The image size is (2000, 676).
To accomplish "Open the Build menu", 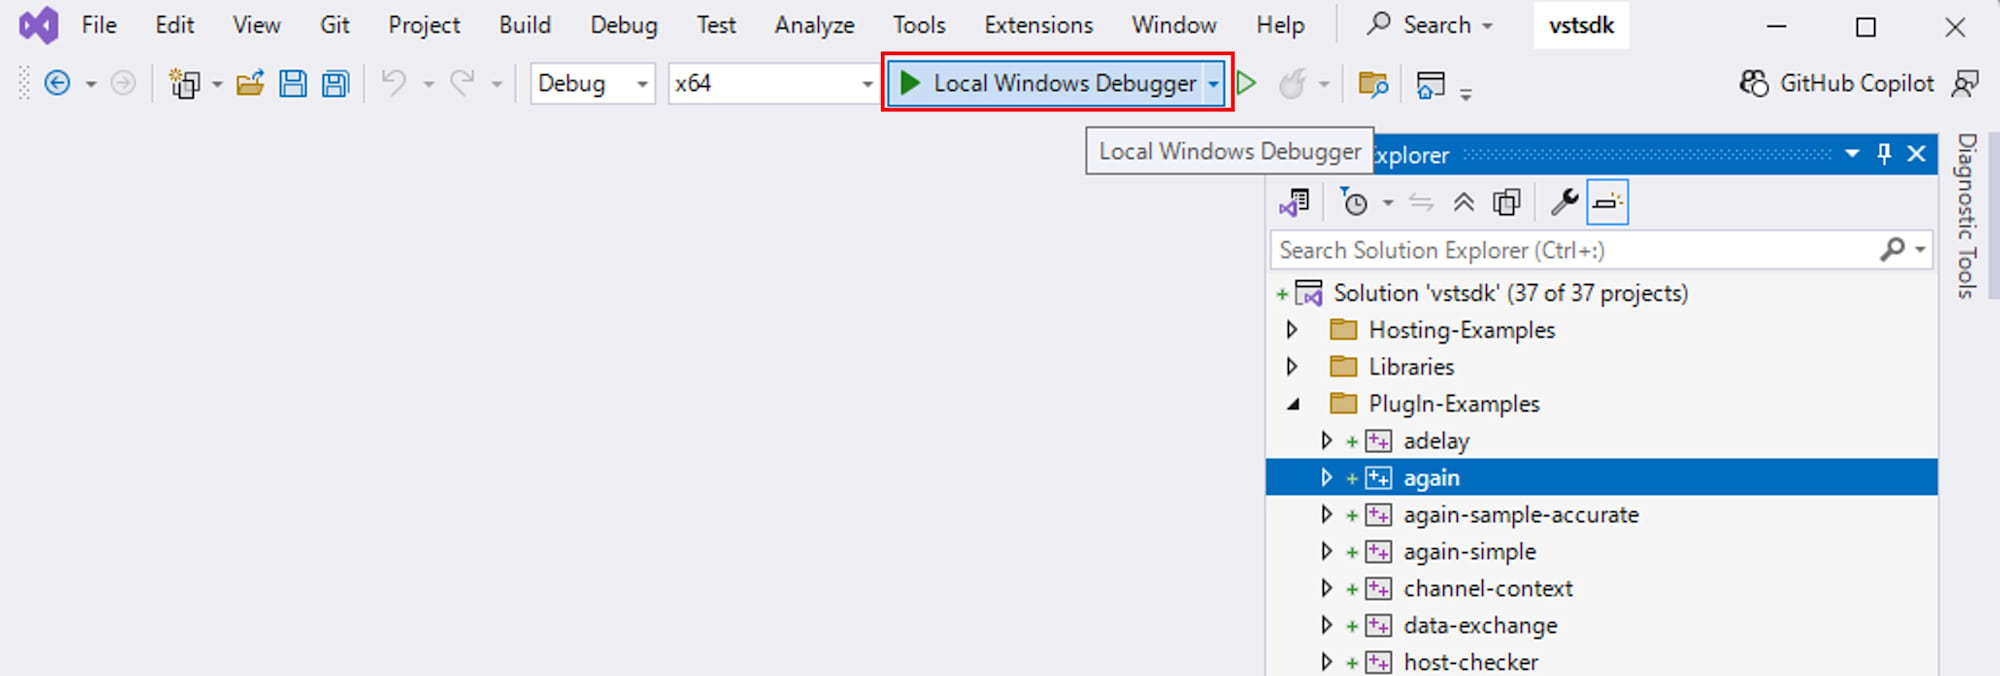I will coord(525,25).
